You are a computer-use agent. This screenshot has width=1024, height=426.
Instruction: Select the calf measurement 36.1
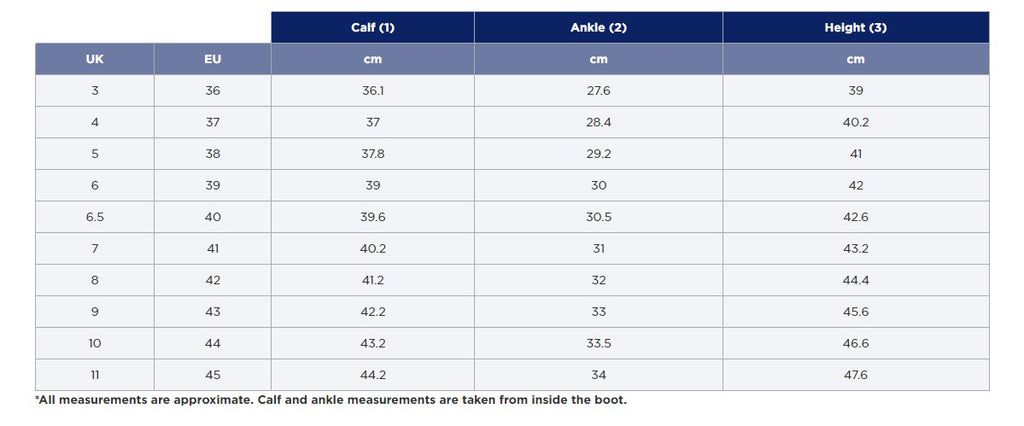[373, 91]
